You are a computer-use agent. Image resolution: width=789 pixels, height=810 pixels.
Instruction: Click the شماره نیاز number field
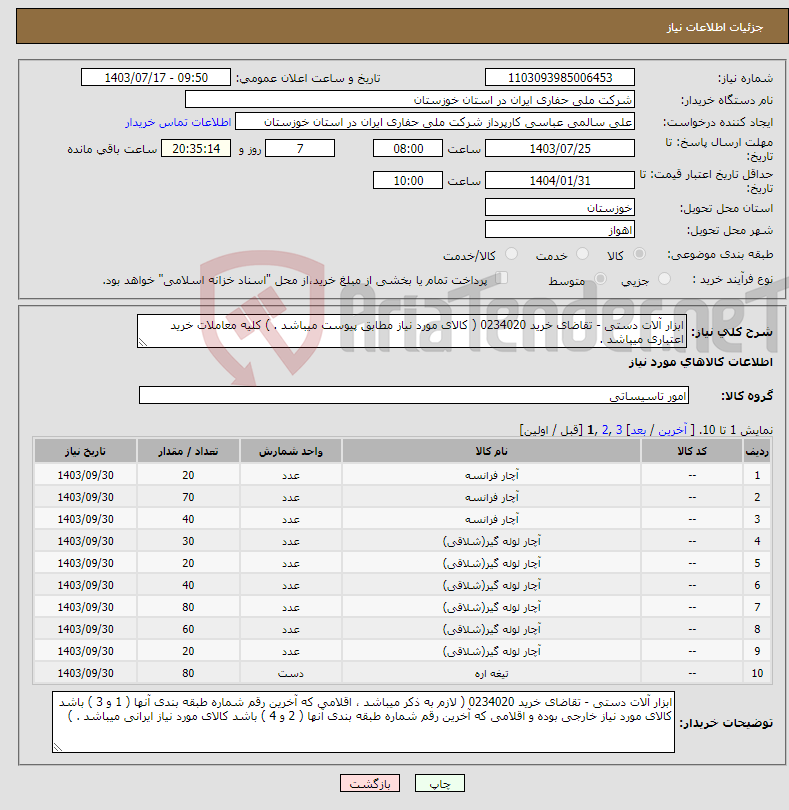click(560, 77)
